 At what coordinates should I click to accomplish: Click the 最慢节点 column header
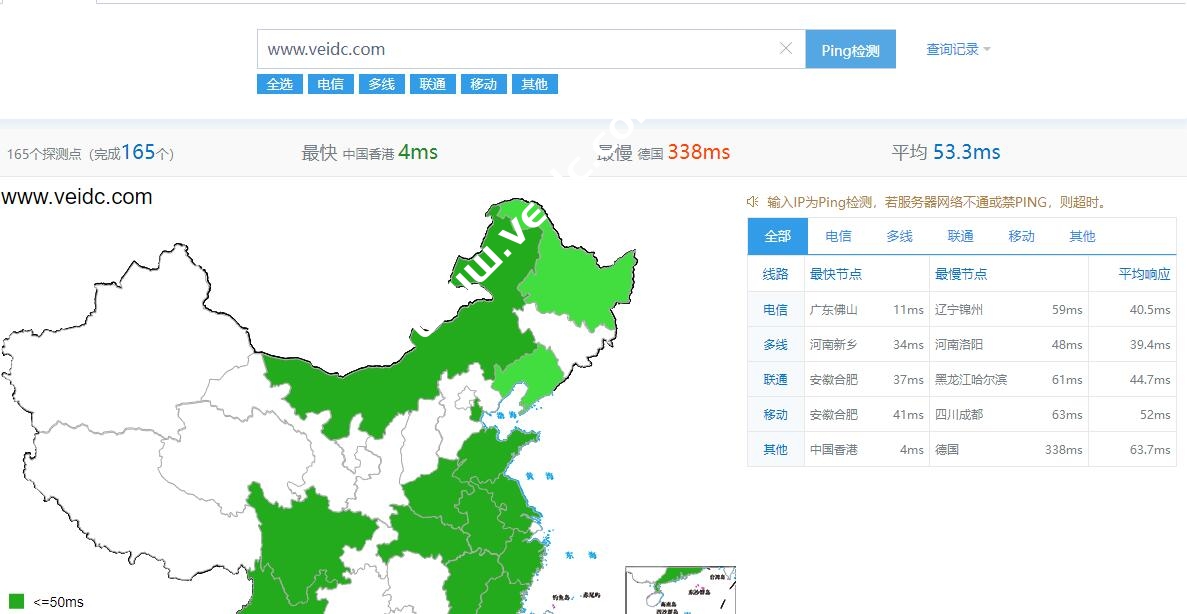[961, 274]
